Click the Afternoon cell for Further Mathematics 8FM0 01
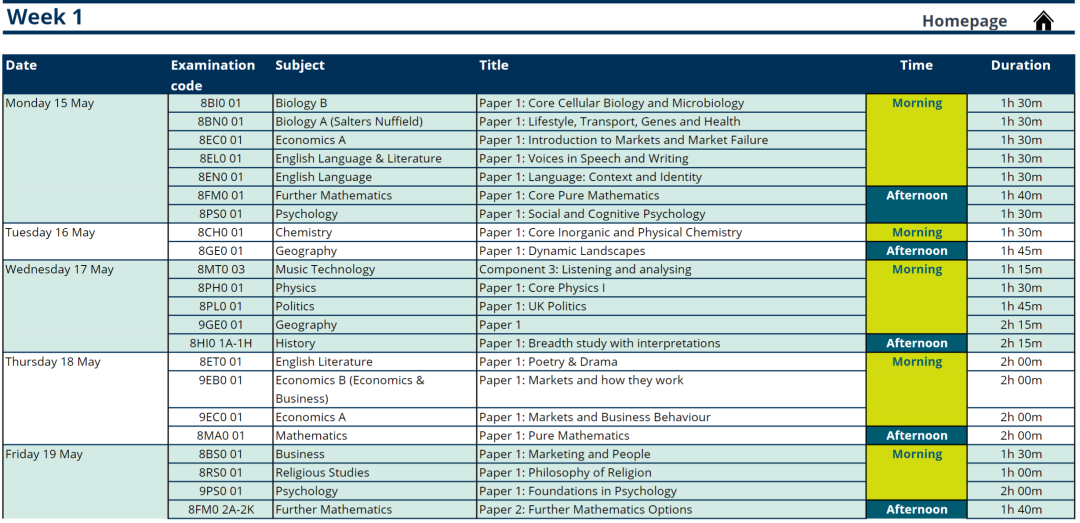Image resolution: width=1080 pixels, height=523 pixels. tap(917, 205)
